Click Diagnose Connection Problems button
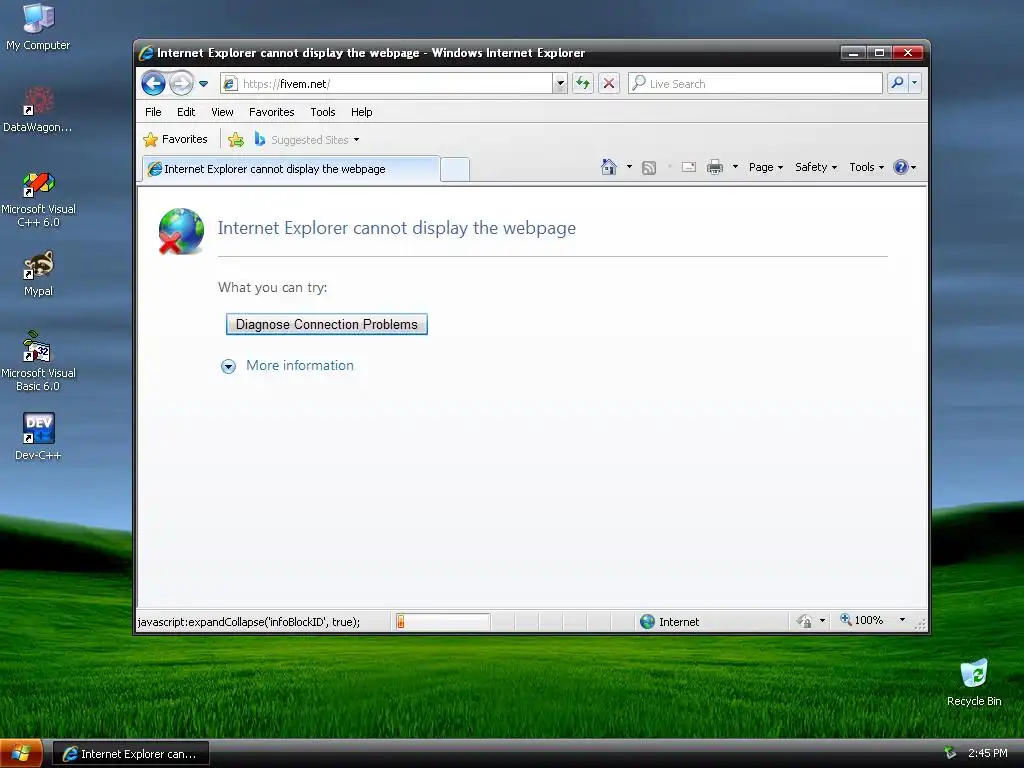This screenshot has width=1024, height=768. coord(327,325)
